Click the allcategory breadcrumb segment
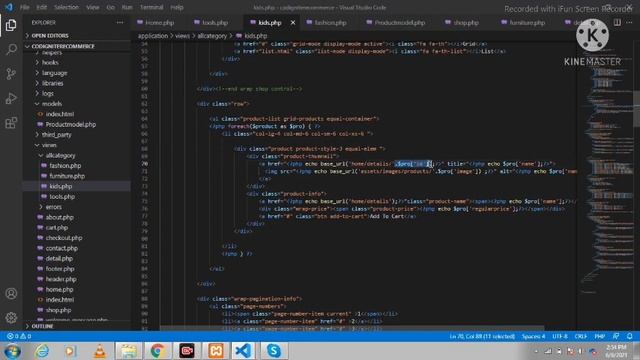Image resolution: width=640 pixels, height=360 pixels. click(212, 36)
